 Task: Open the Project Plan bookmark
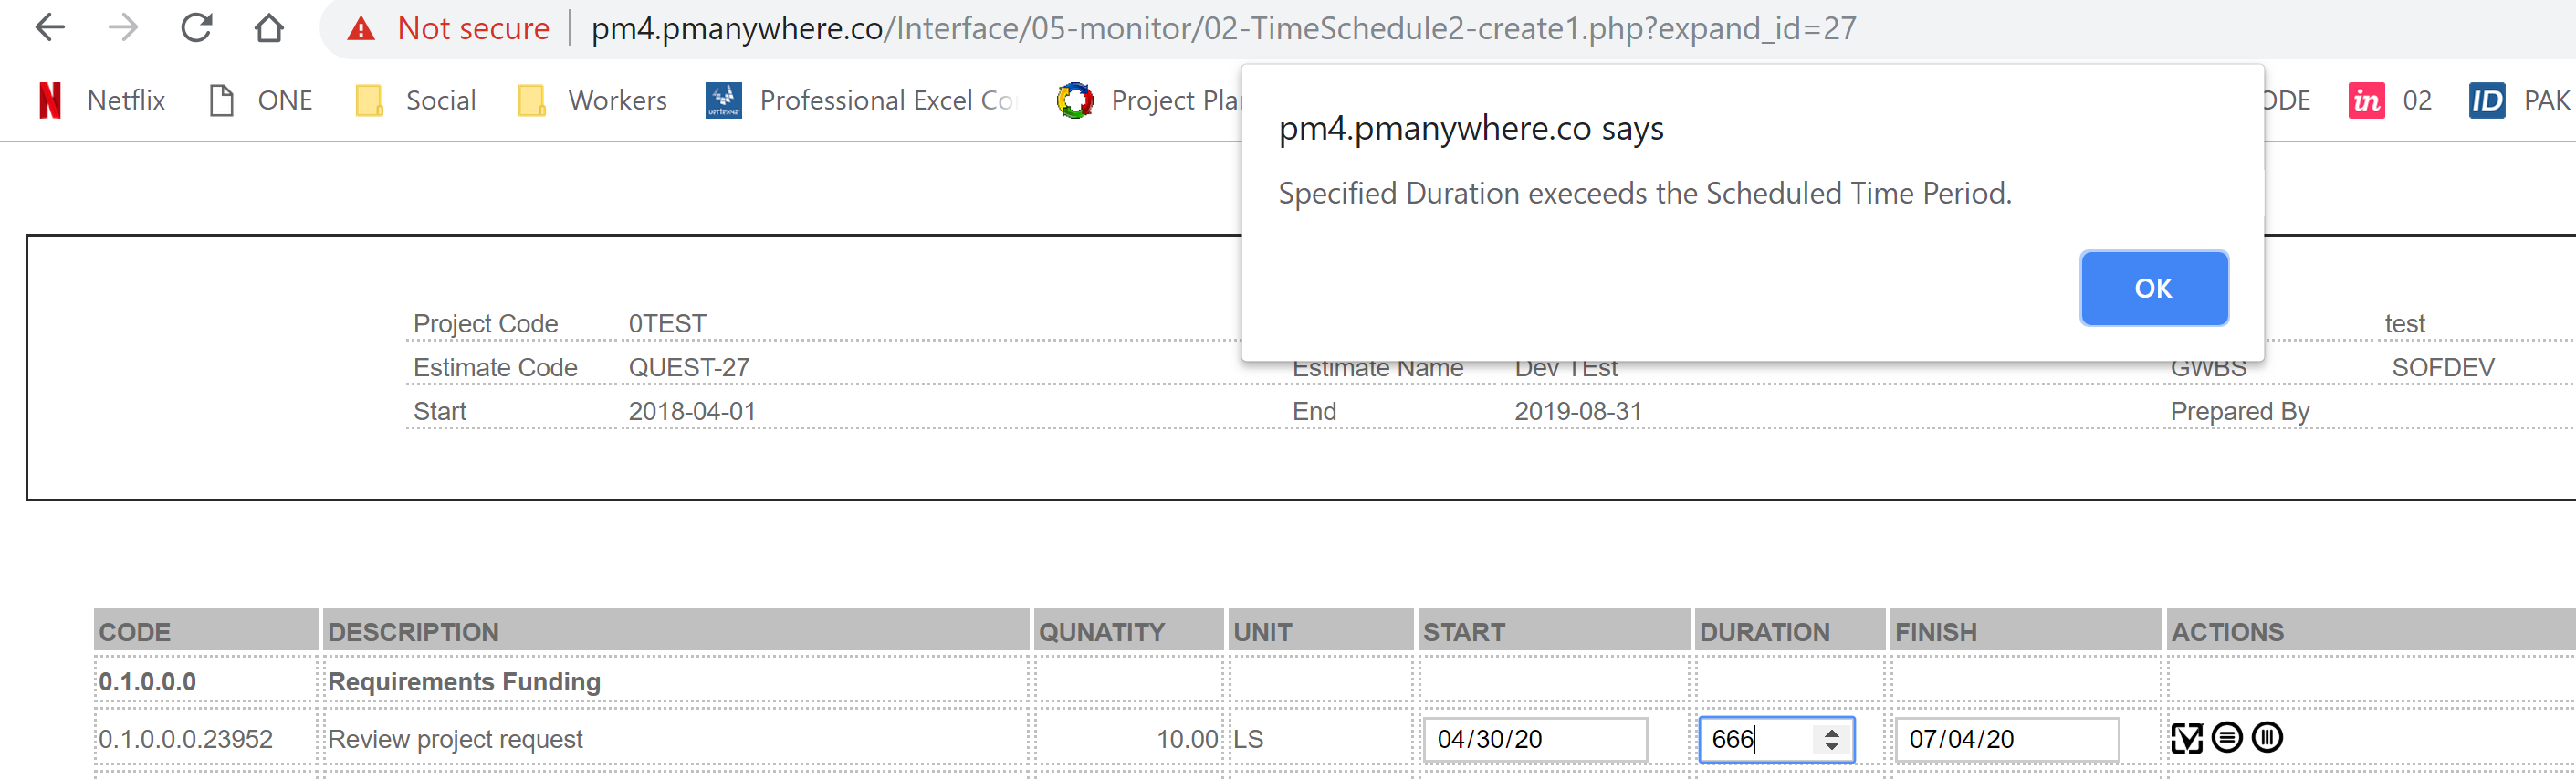pos(1150,100)
